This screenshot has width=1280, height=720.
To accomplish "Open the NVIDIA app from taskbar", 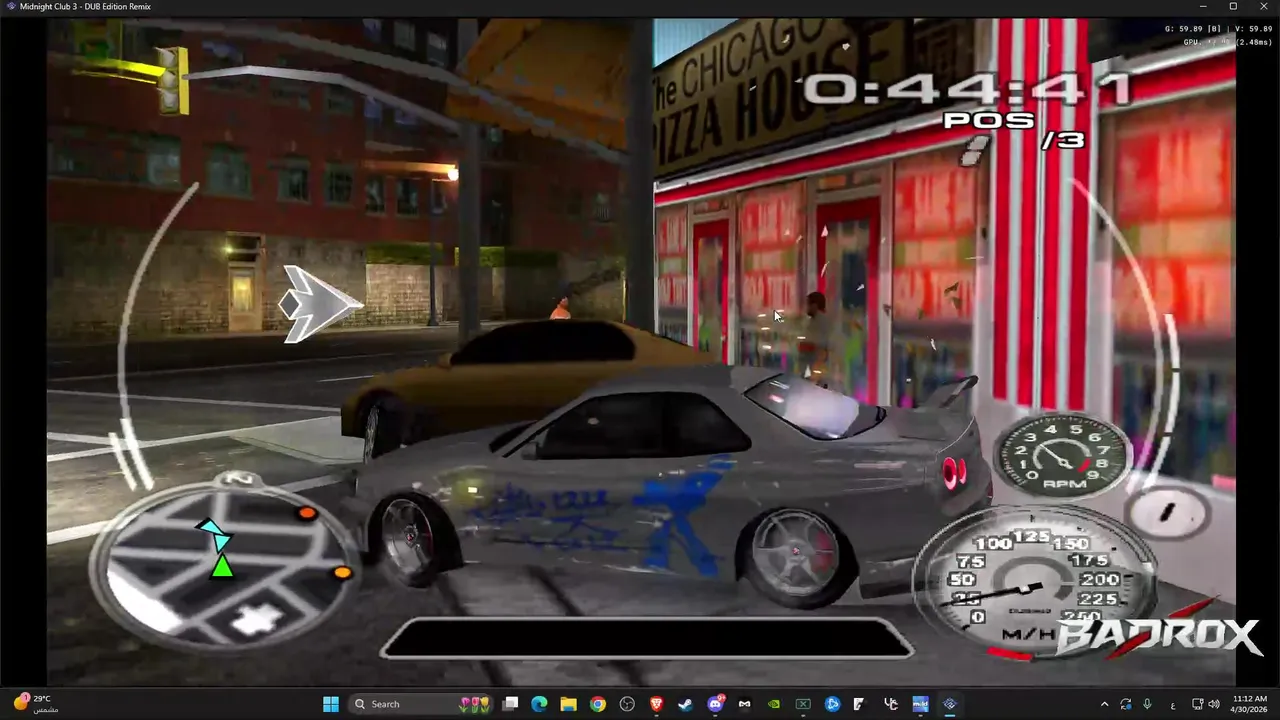I will tap(773, 704).
